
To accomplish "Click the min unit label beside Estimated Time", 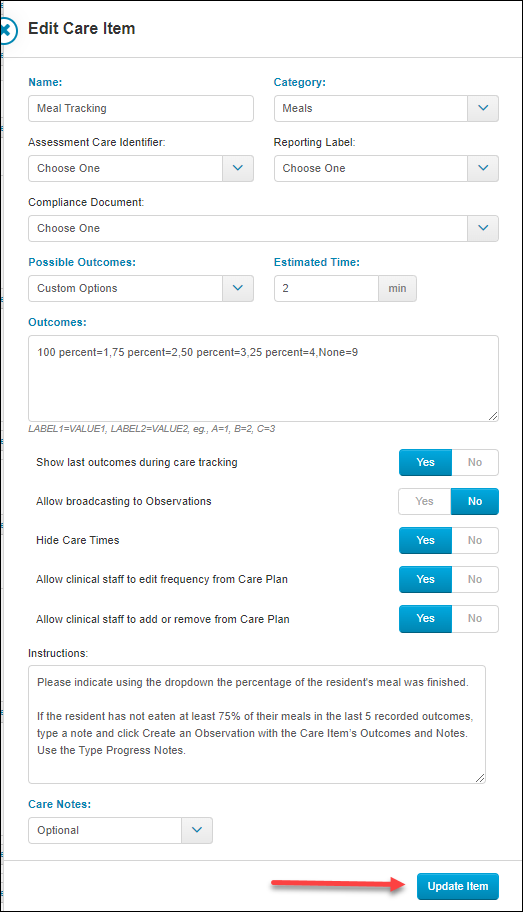I will pyautogui.click(x=397, y=288).
